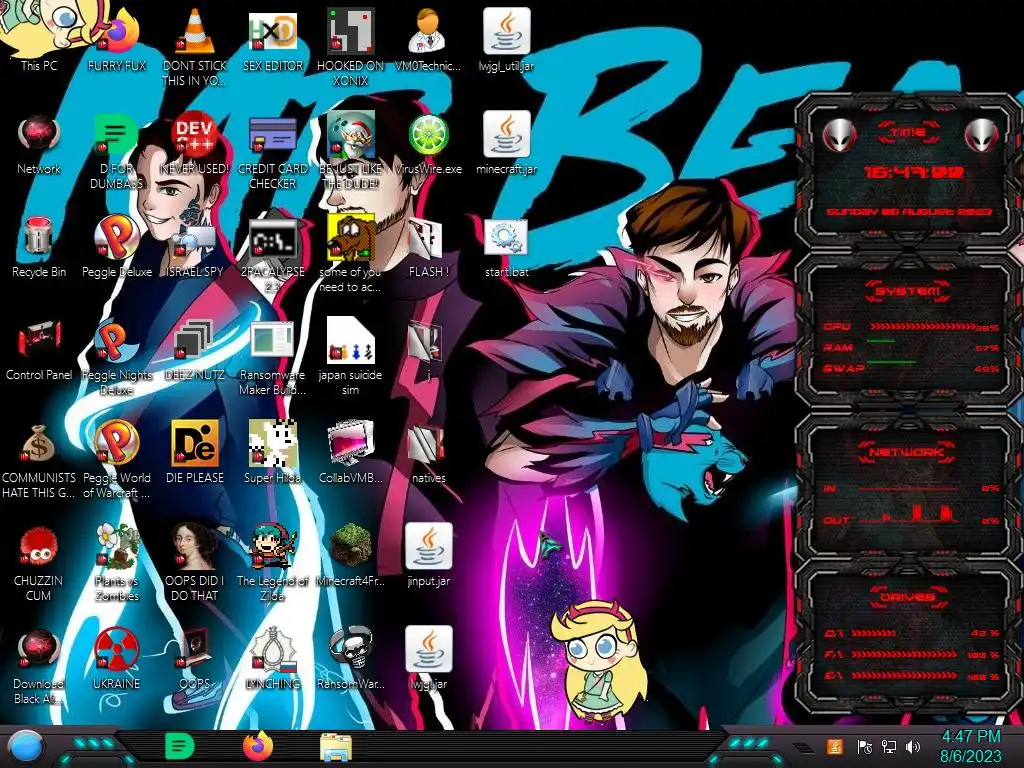Click the right alien head in the TIME widget
This screenshot has height=768, width=1024.
tap(982, 135)
